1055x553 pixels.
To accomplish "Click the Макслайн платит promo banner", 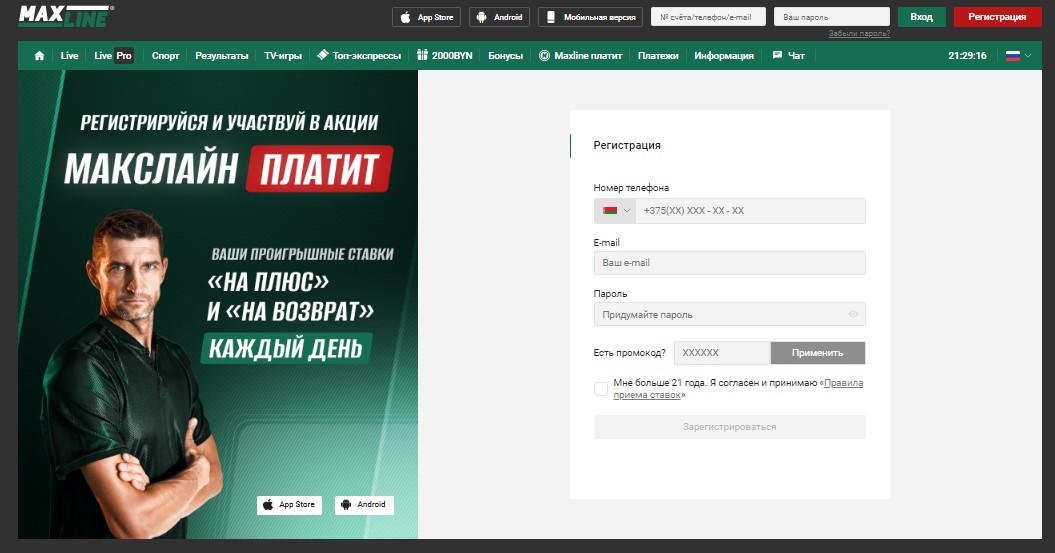I will point(218,304).
